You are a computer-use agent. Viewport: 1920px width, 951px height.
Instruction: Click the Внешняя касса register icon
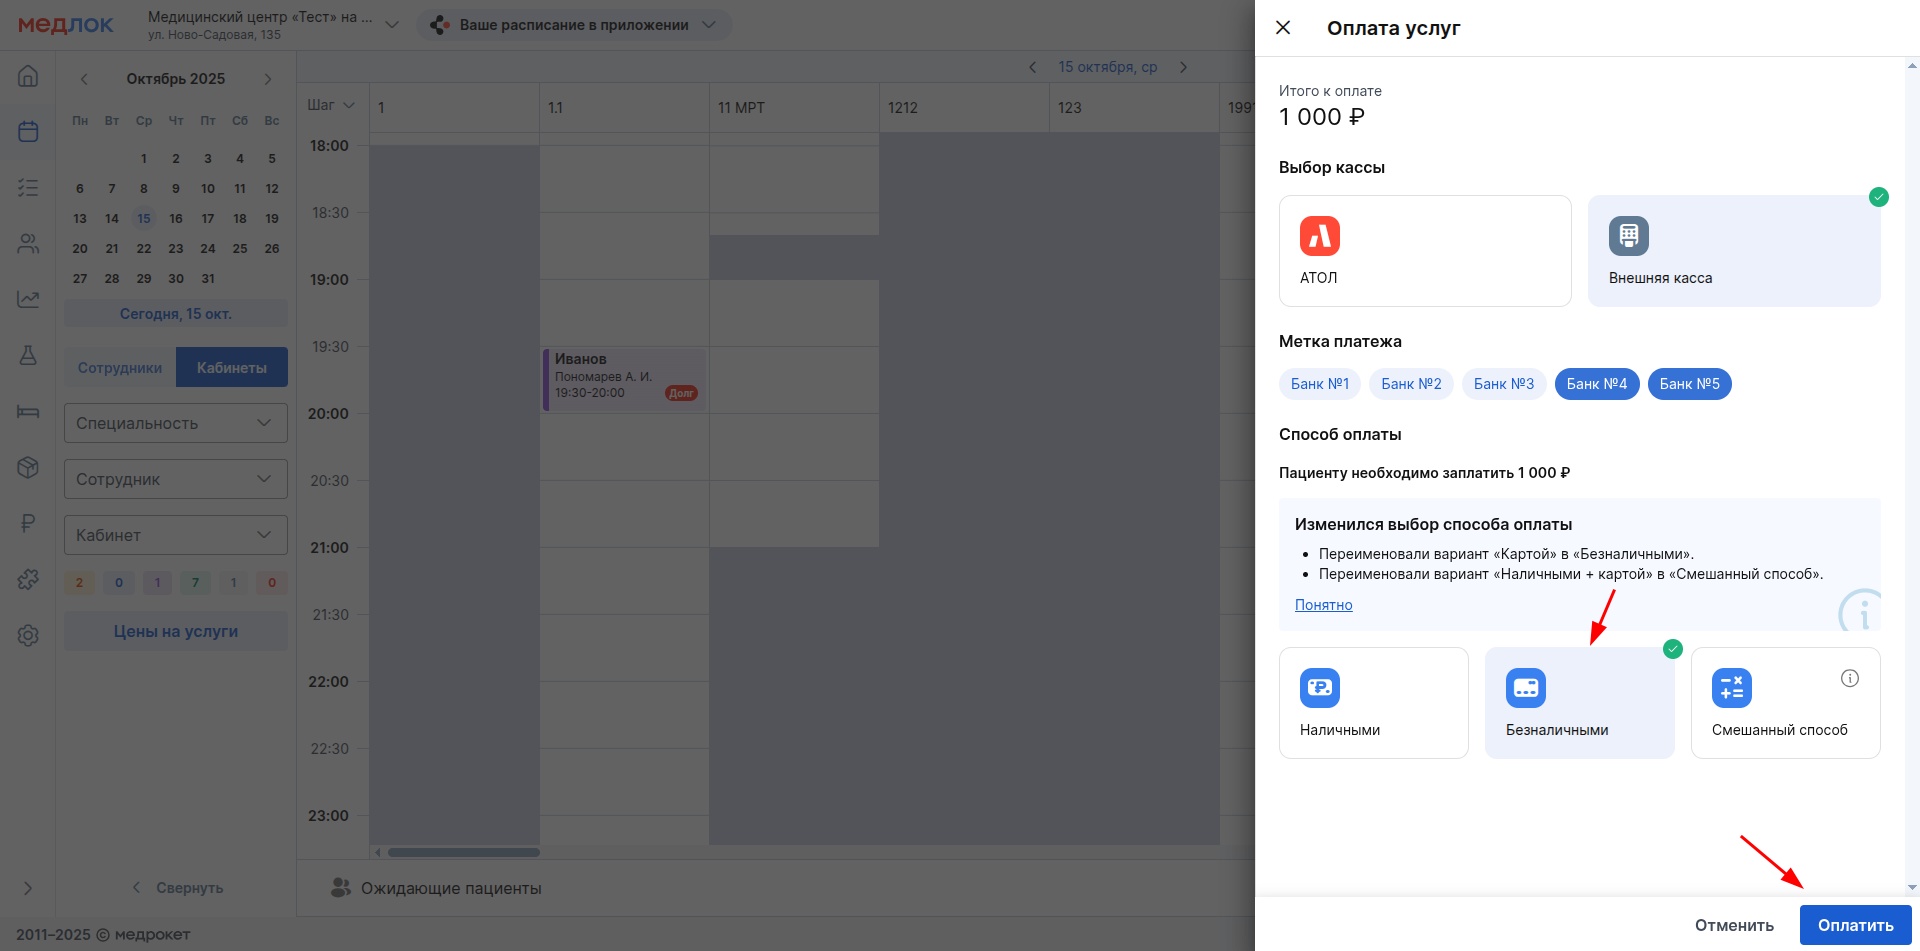click(1628, 236)
